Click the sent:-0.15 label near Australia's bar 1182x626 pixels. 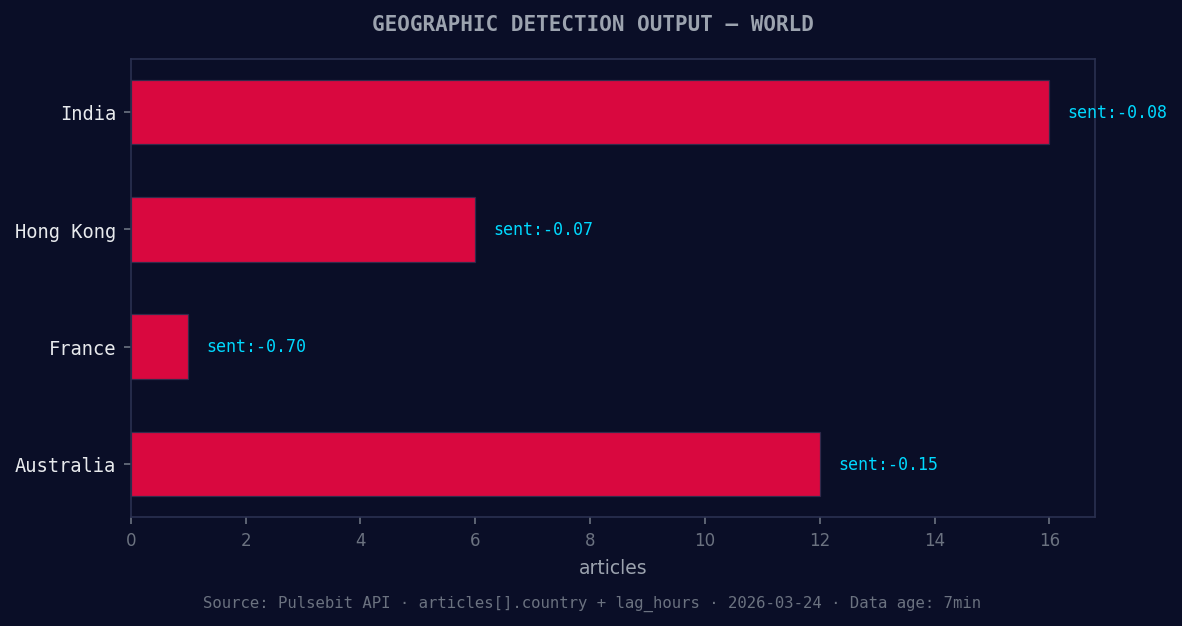point(887,463)
